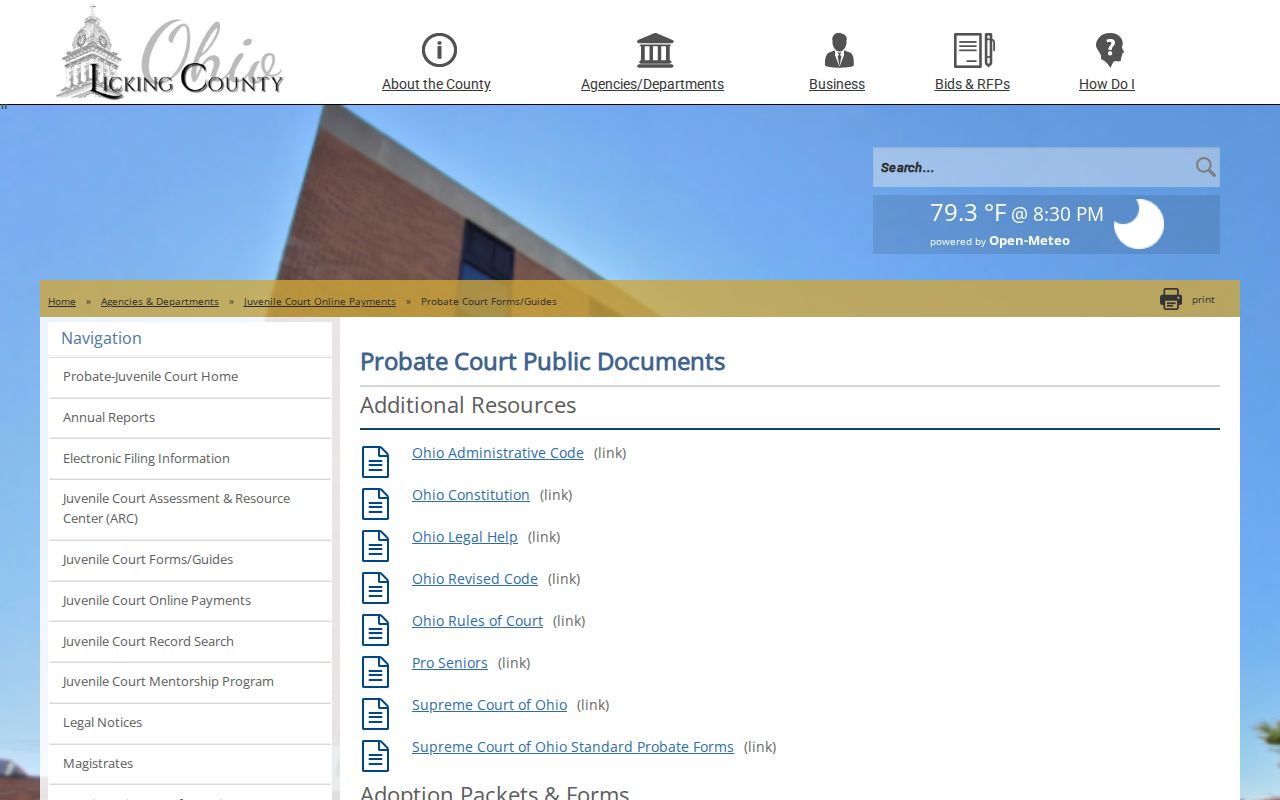Click the Licking County Ohio logo
This screenshot has height=800, width=1280.
click(170, 52)
